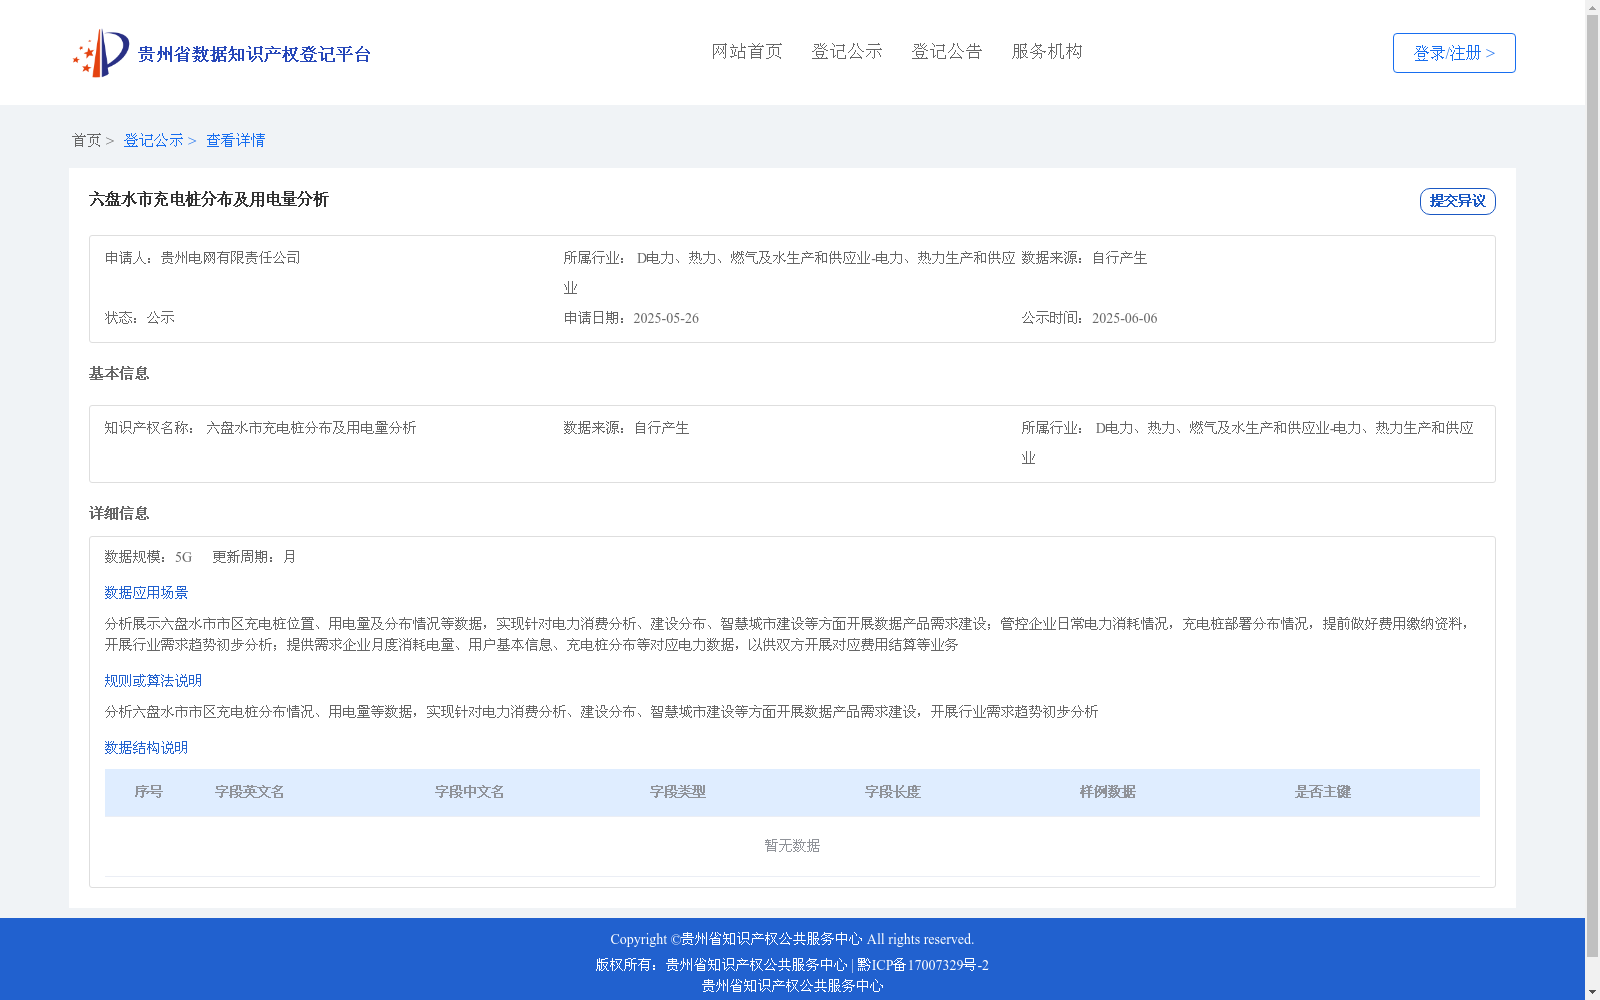Click the scrollbar up arrow

tap(1592, 8)
